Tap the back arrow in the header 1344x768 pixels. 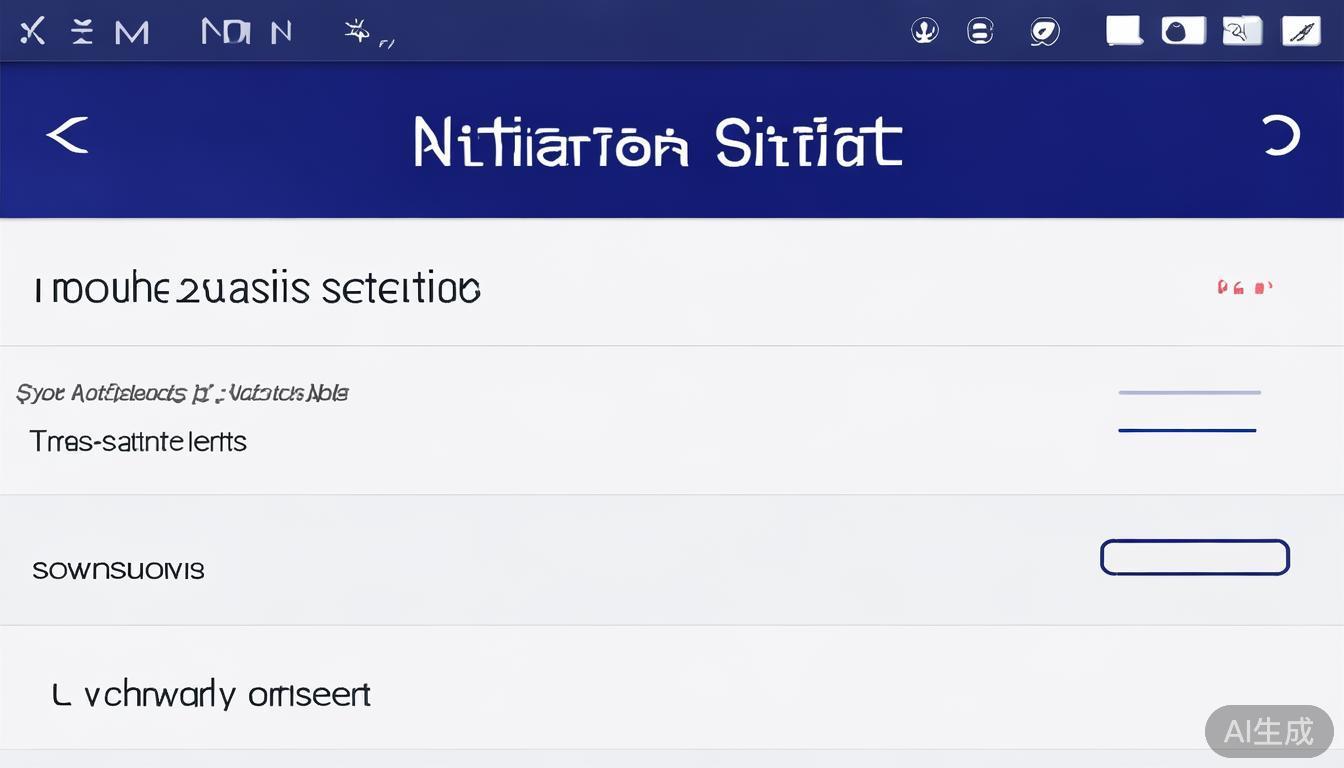[67, 135]
